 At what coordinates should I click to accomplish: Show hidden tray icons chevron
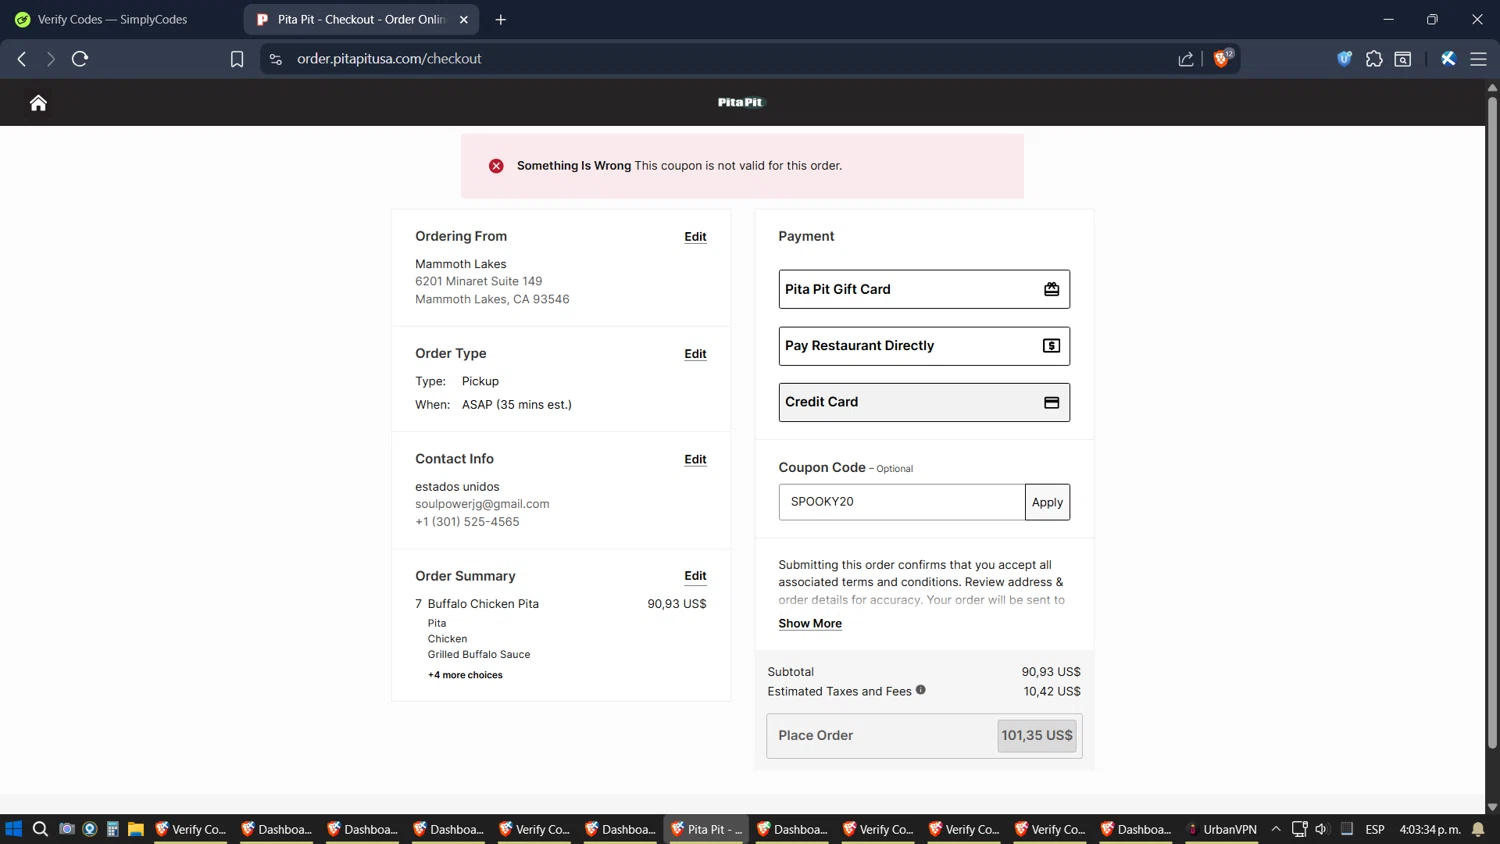click(1276, 829)
